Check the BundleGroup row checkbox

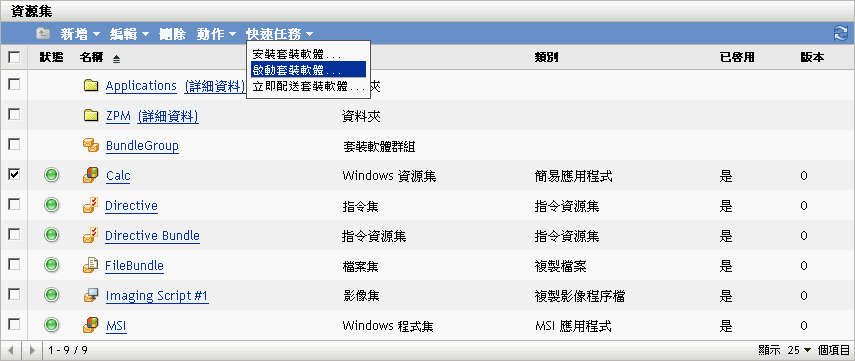pos(14,145)
